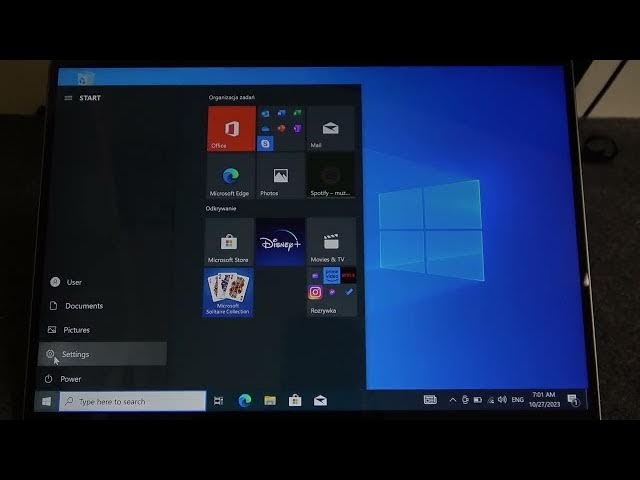The height and width of the screenshot is (480, 640).
Task: Click the 'Organizacja zadań' group heading
Action: (231, 98)
